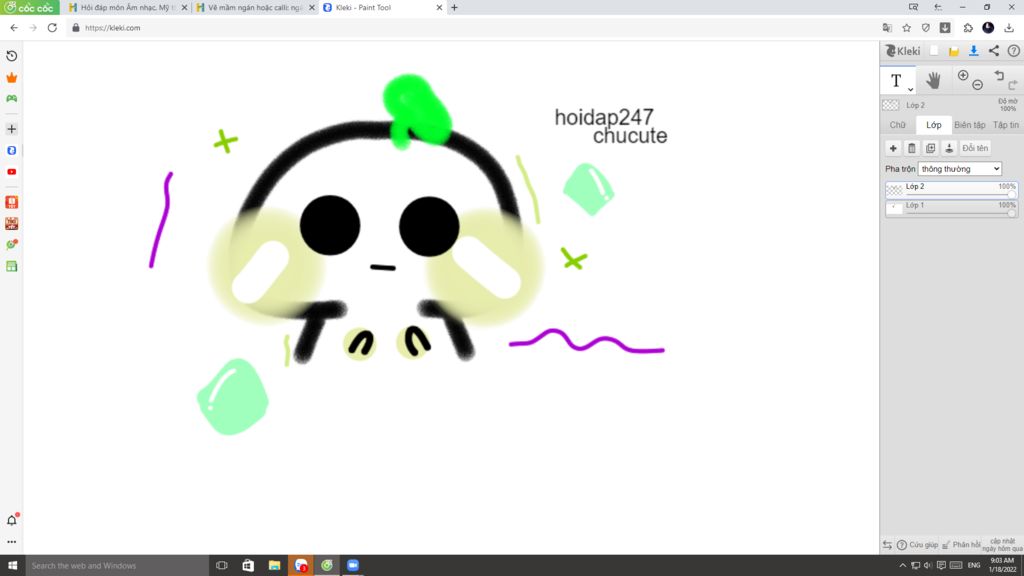Go back in the browser
Screen dimensions: 1024x576
click(14, 28)
